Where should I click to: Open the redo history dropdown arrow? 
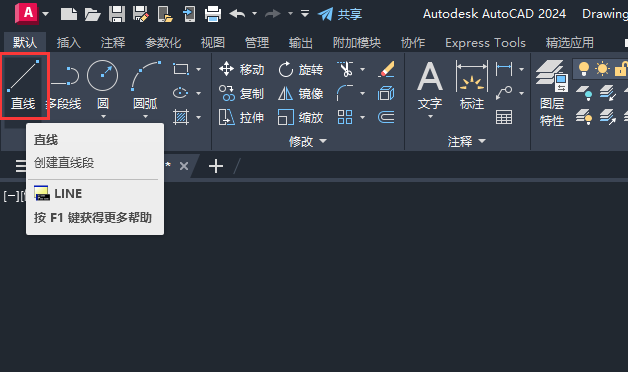tap(290, 14)
